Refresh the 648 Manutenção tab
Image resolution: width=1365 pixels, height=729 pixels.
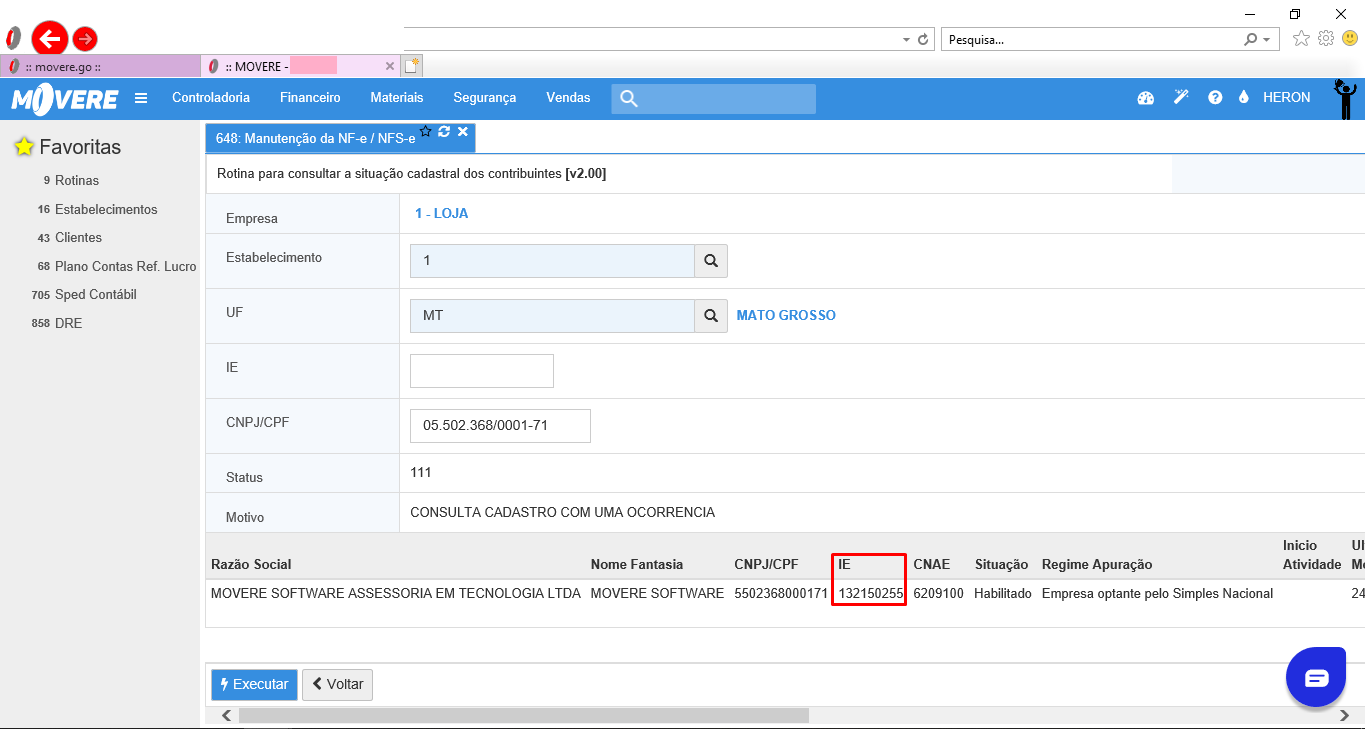[444, 131]
